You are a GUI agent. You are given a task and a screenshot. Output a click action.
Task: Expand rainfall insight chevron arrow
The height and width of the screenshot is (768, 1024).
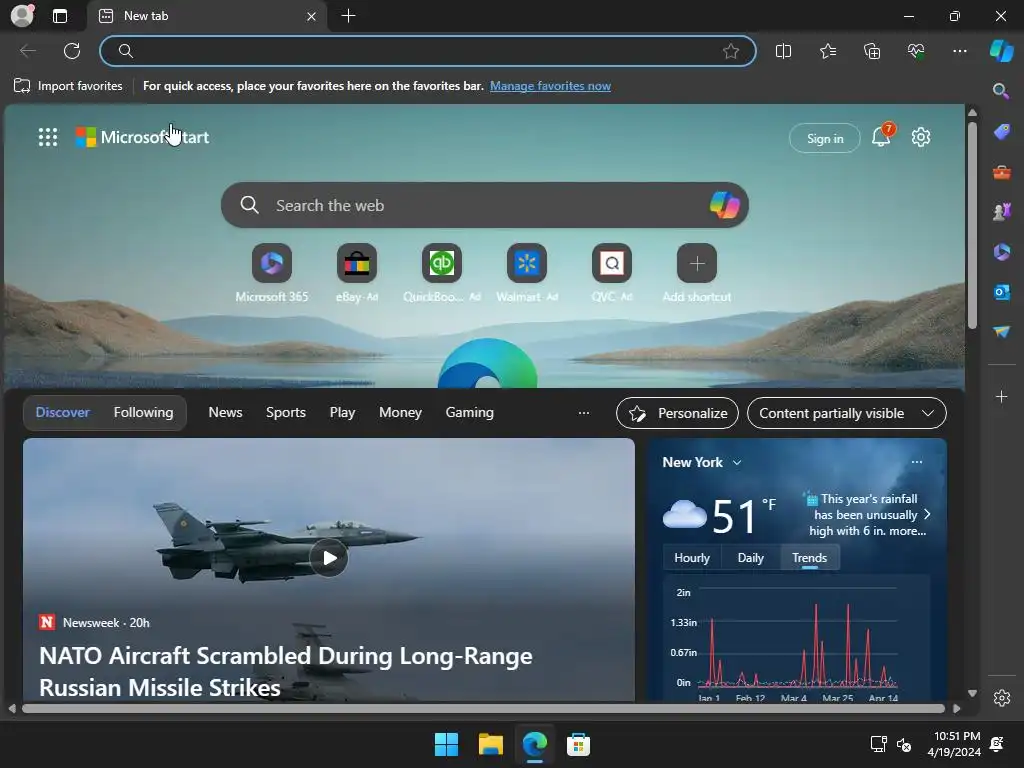[927, 515]
